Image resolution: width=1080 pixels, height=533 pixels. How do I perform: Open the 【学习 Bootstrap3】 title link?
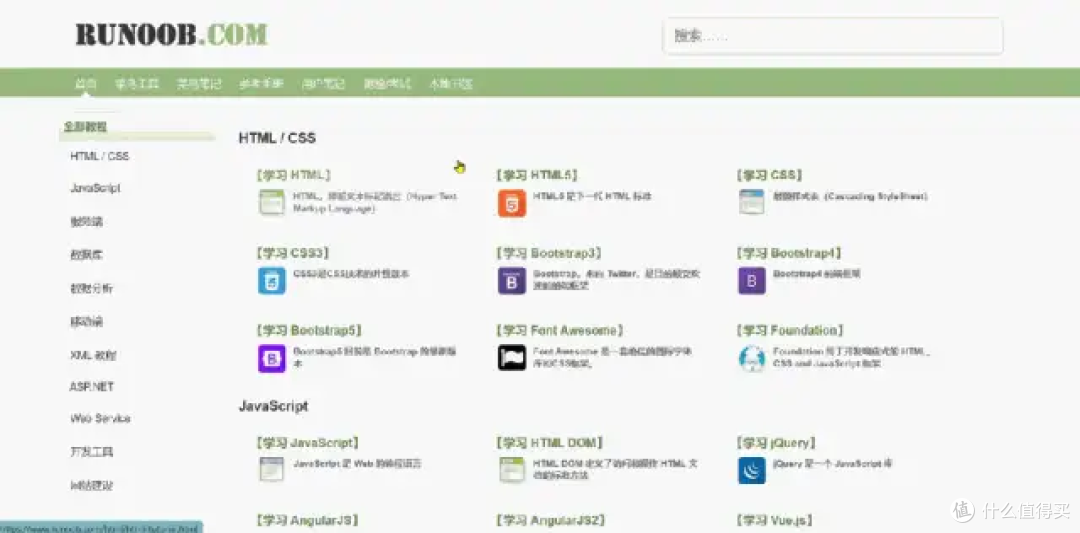click(x=549, y=253)
